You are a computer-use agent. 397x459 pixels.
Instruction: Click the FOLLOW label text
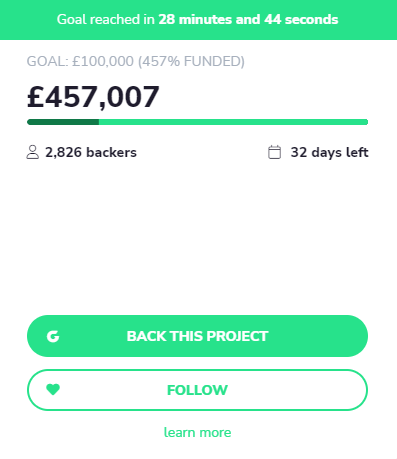197,390
